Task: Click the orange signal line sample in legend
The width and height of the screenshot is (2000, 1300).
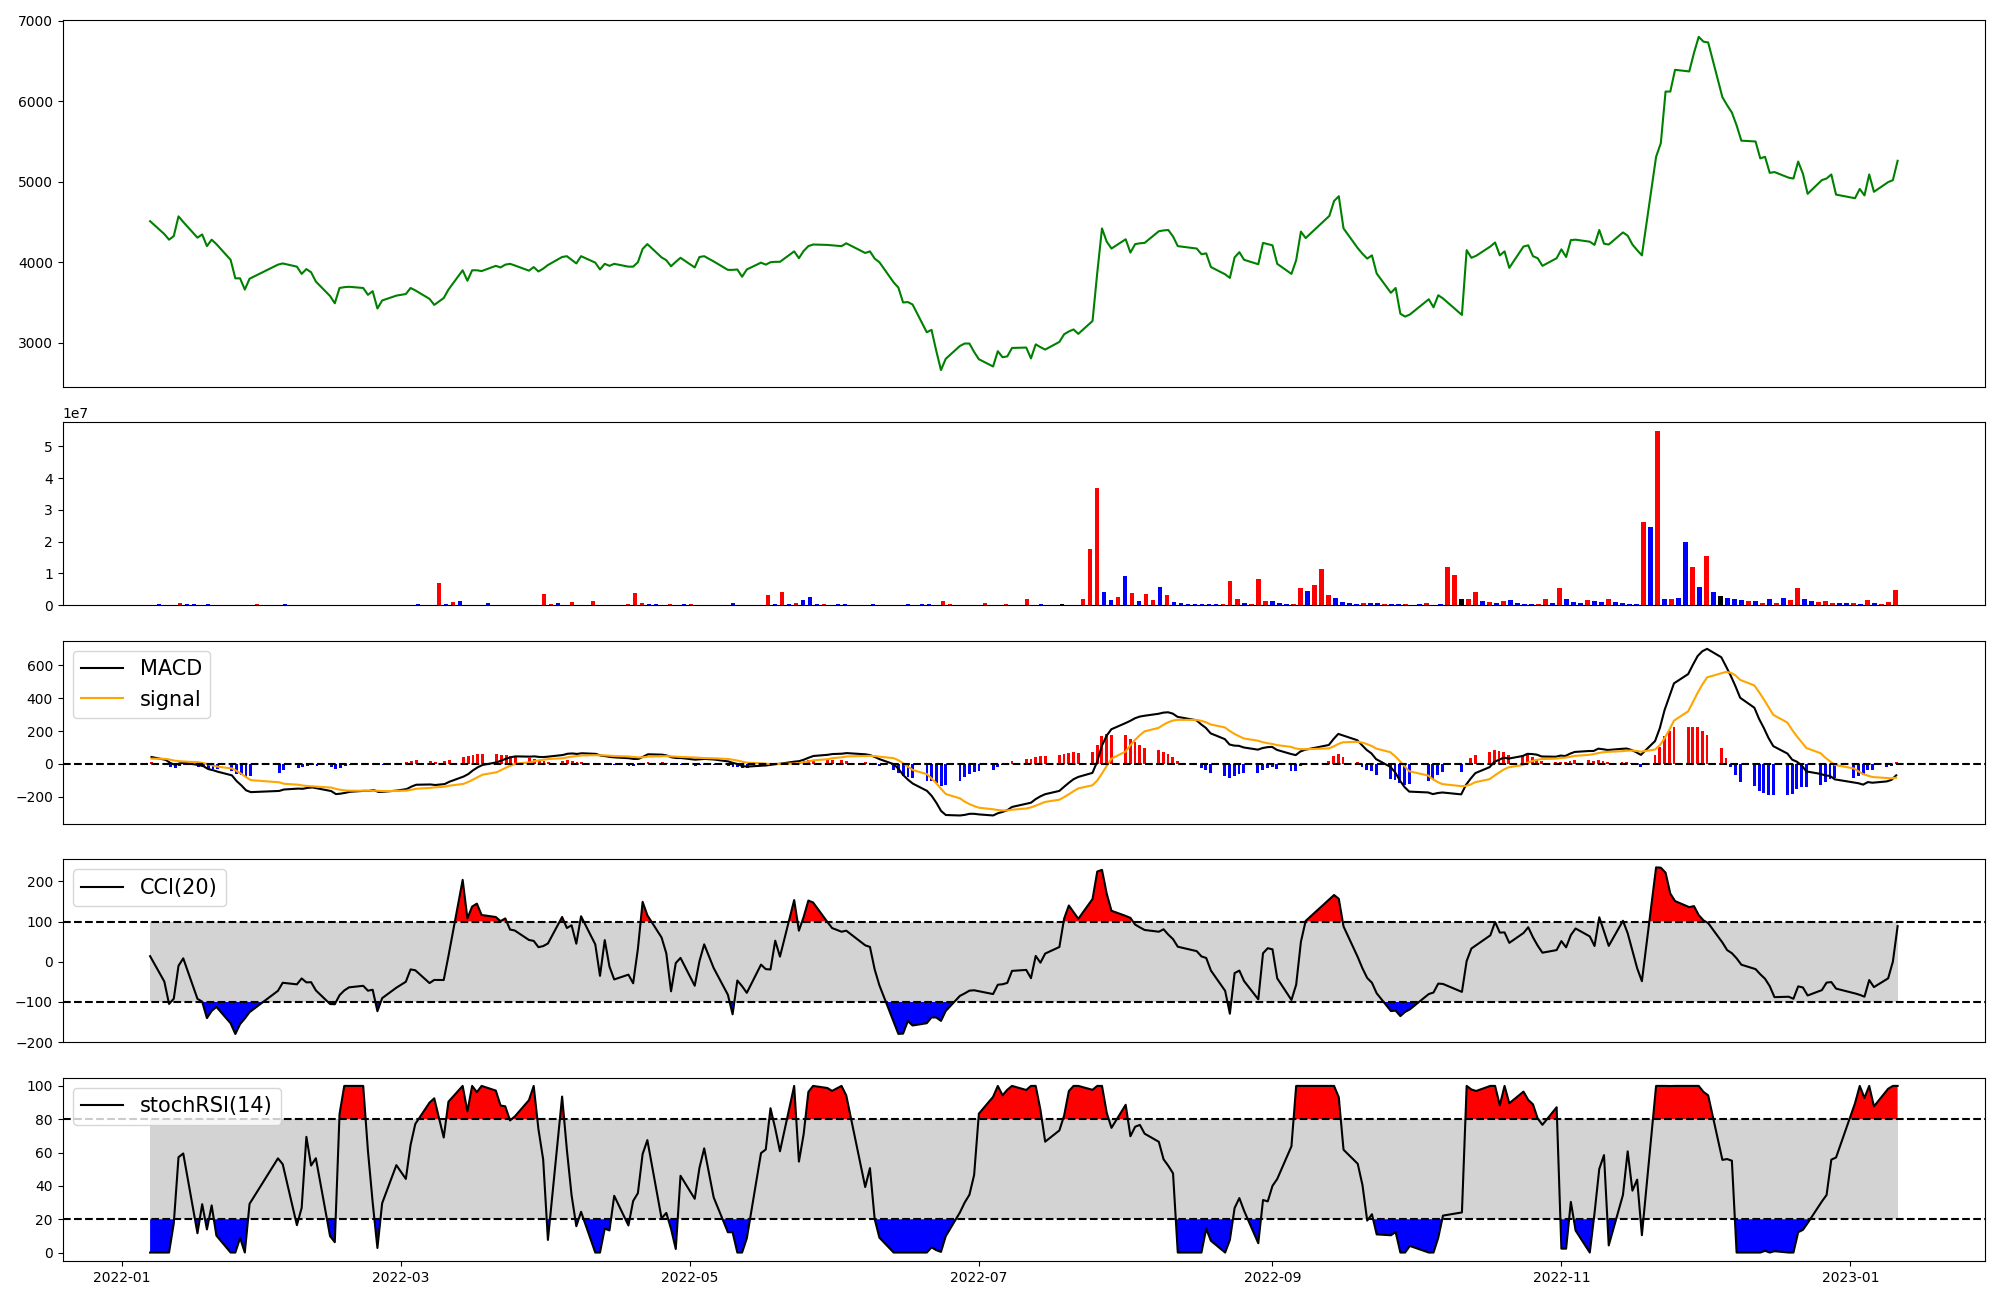Action: click(x=102, y=699)
